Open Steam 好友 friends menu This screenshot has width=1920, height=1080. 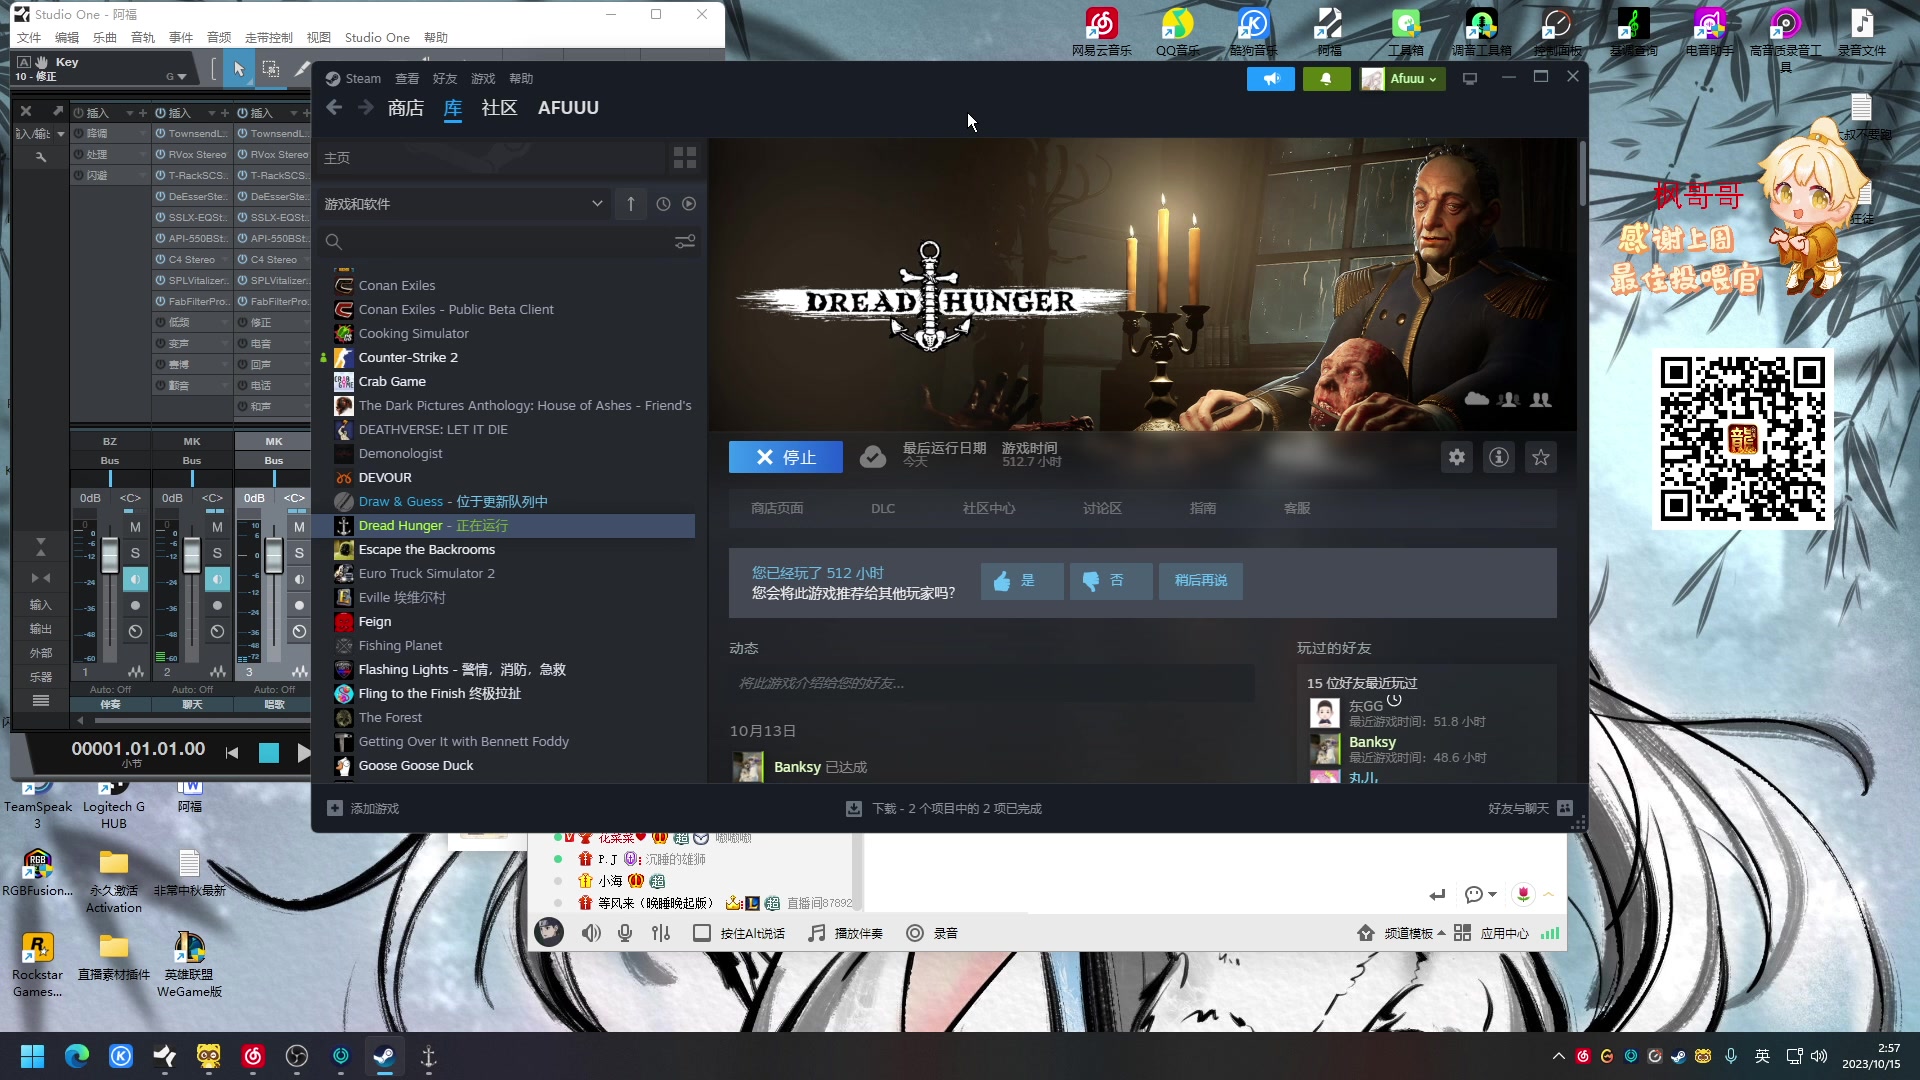point(445,79)
